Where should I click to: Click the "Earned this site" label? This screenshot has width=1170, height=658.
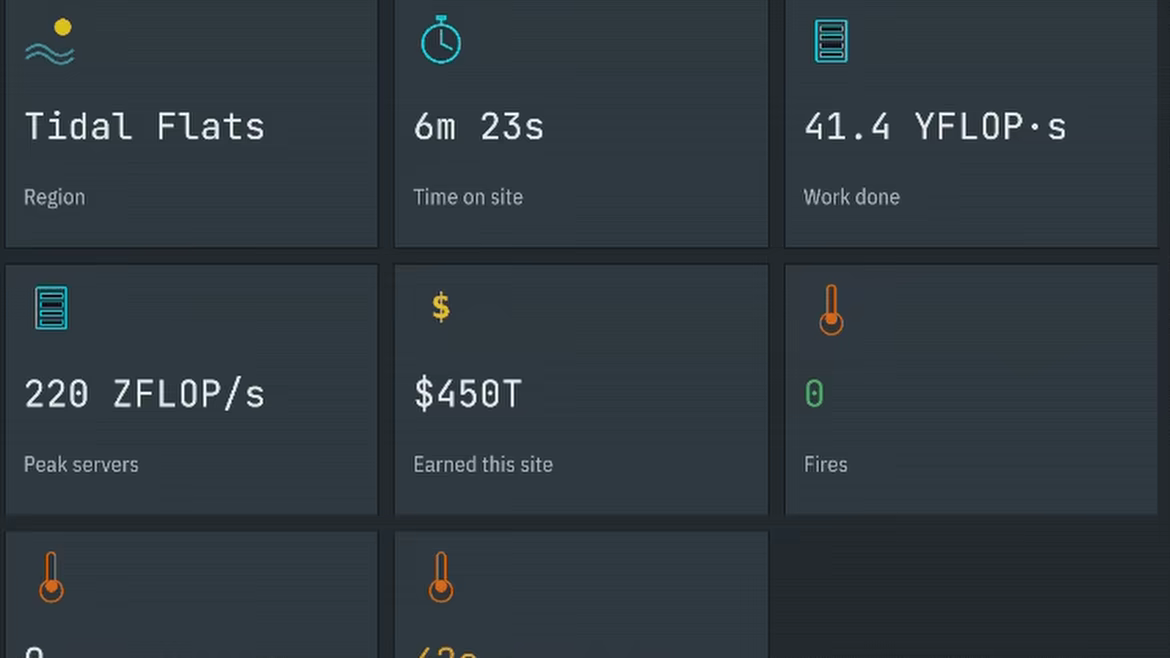483,465
